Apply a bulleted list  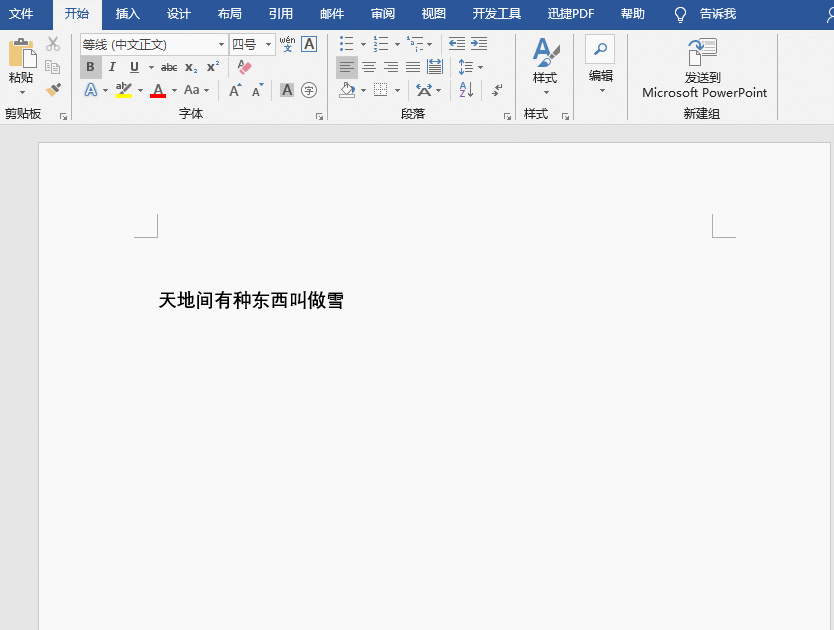tap(347, 44)
